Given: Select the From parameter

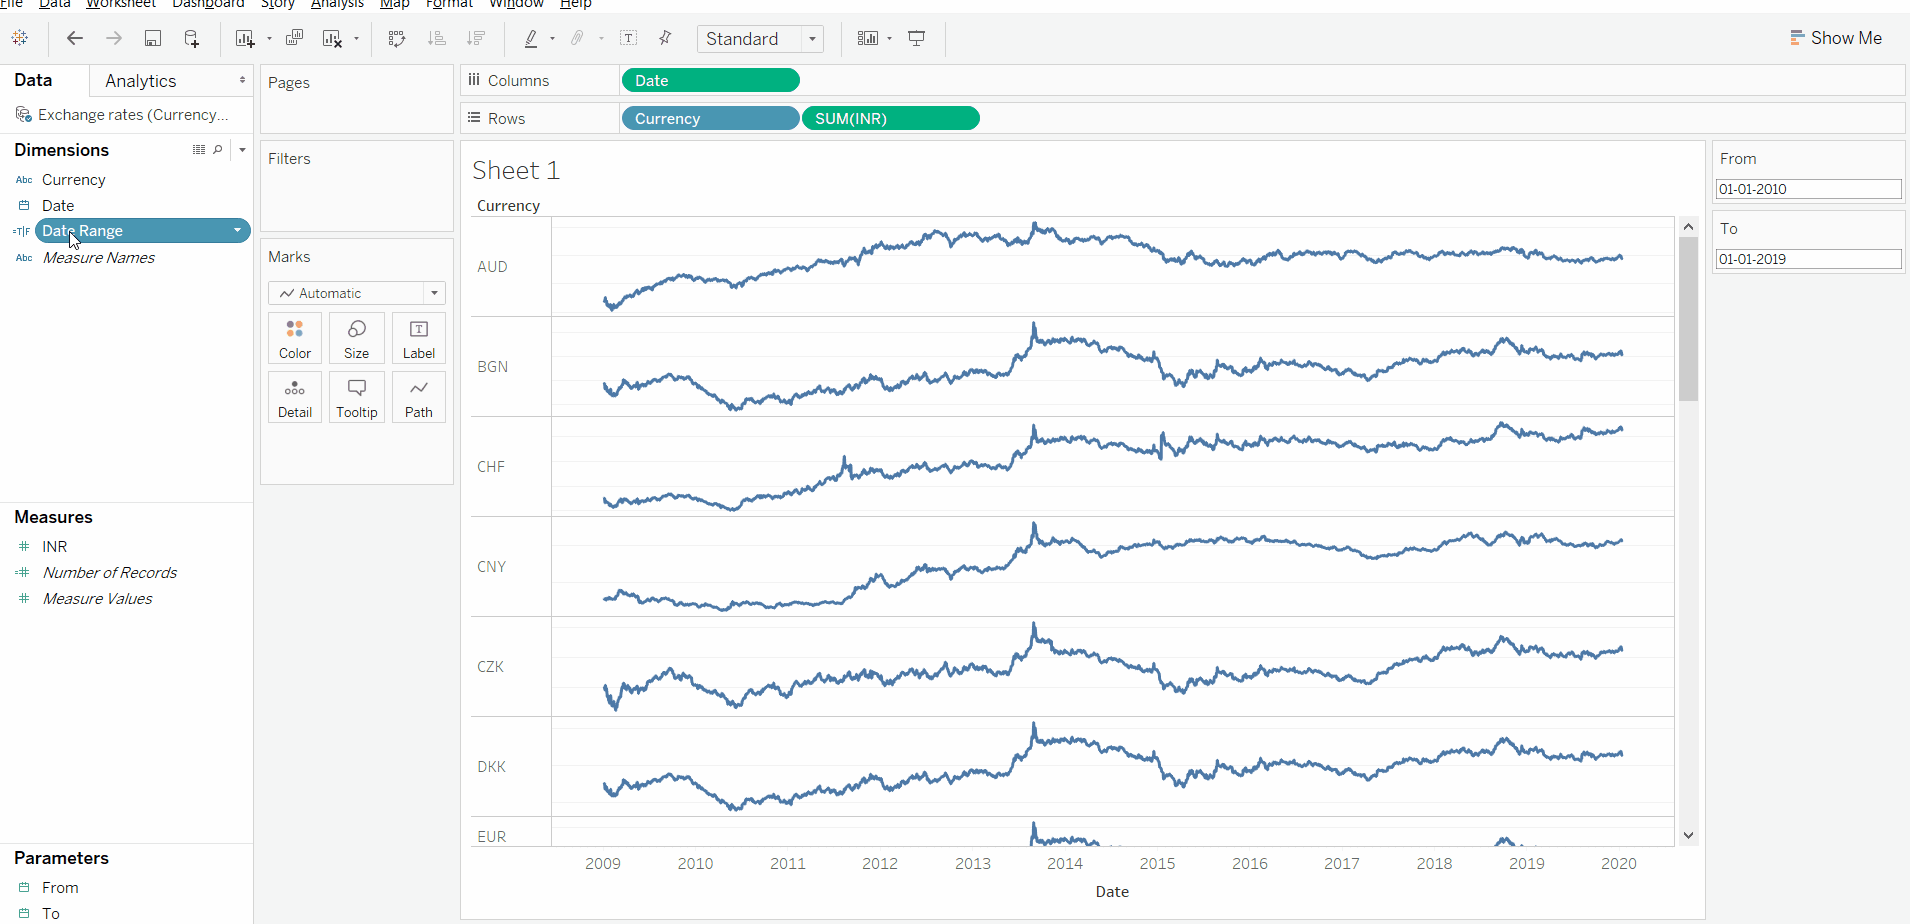Looking at the screenshot, I should [60, 888].
